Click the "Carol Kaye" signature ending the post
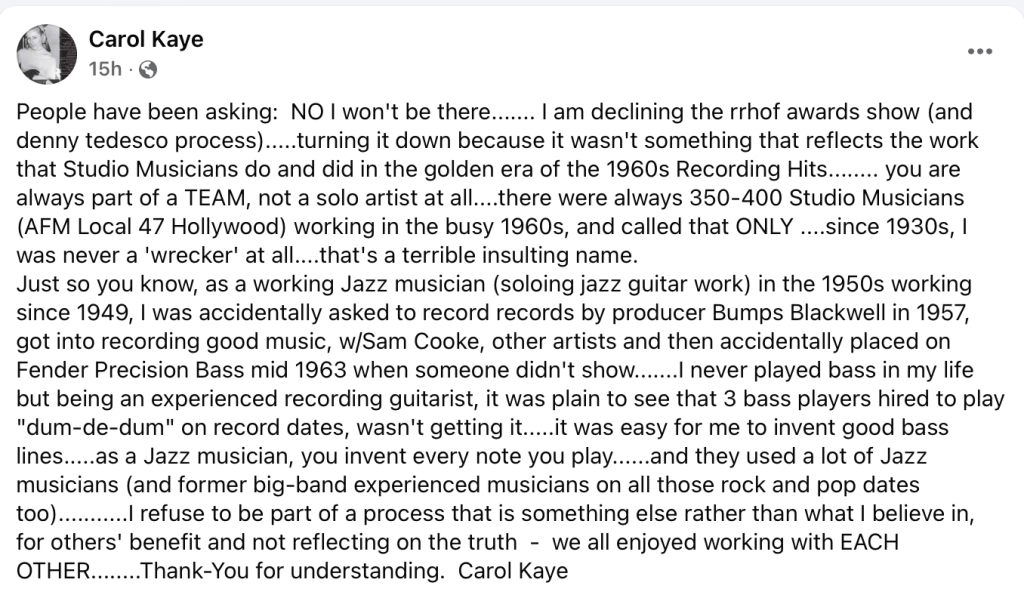 point(513,571)
